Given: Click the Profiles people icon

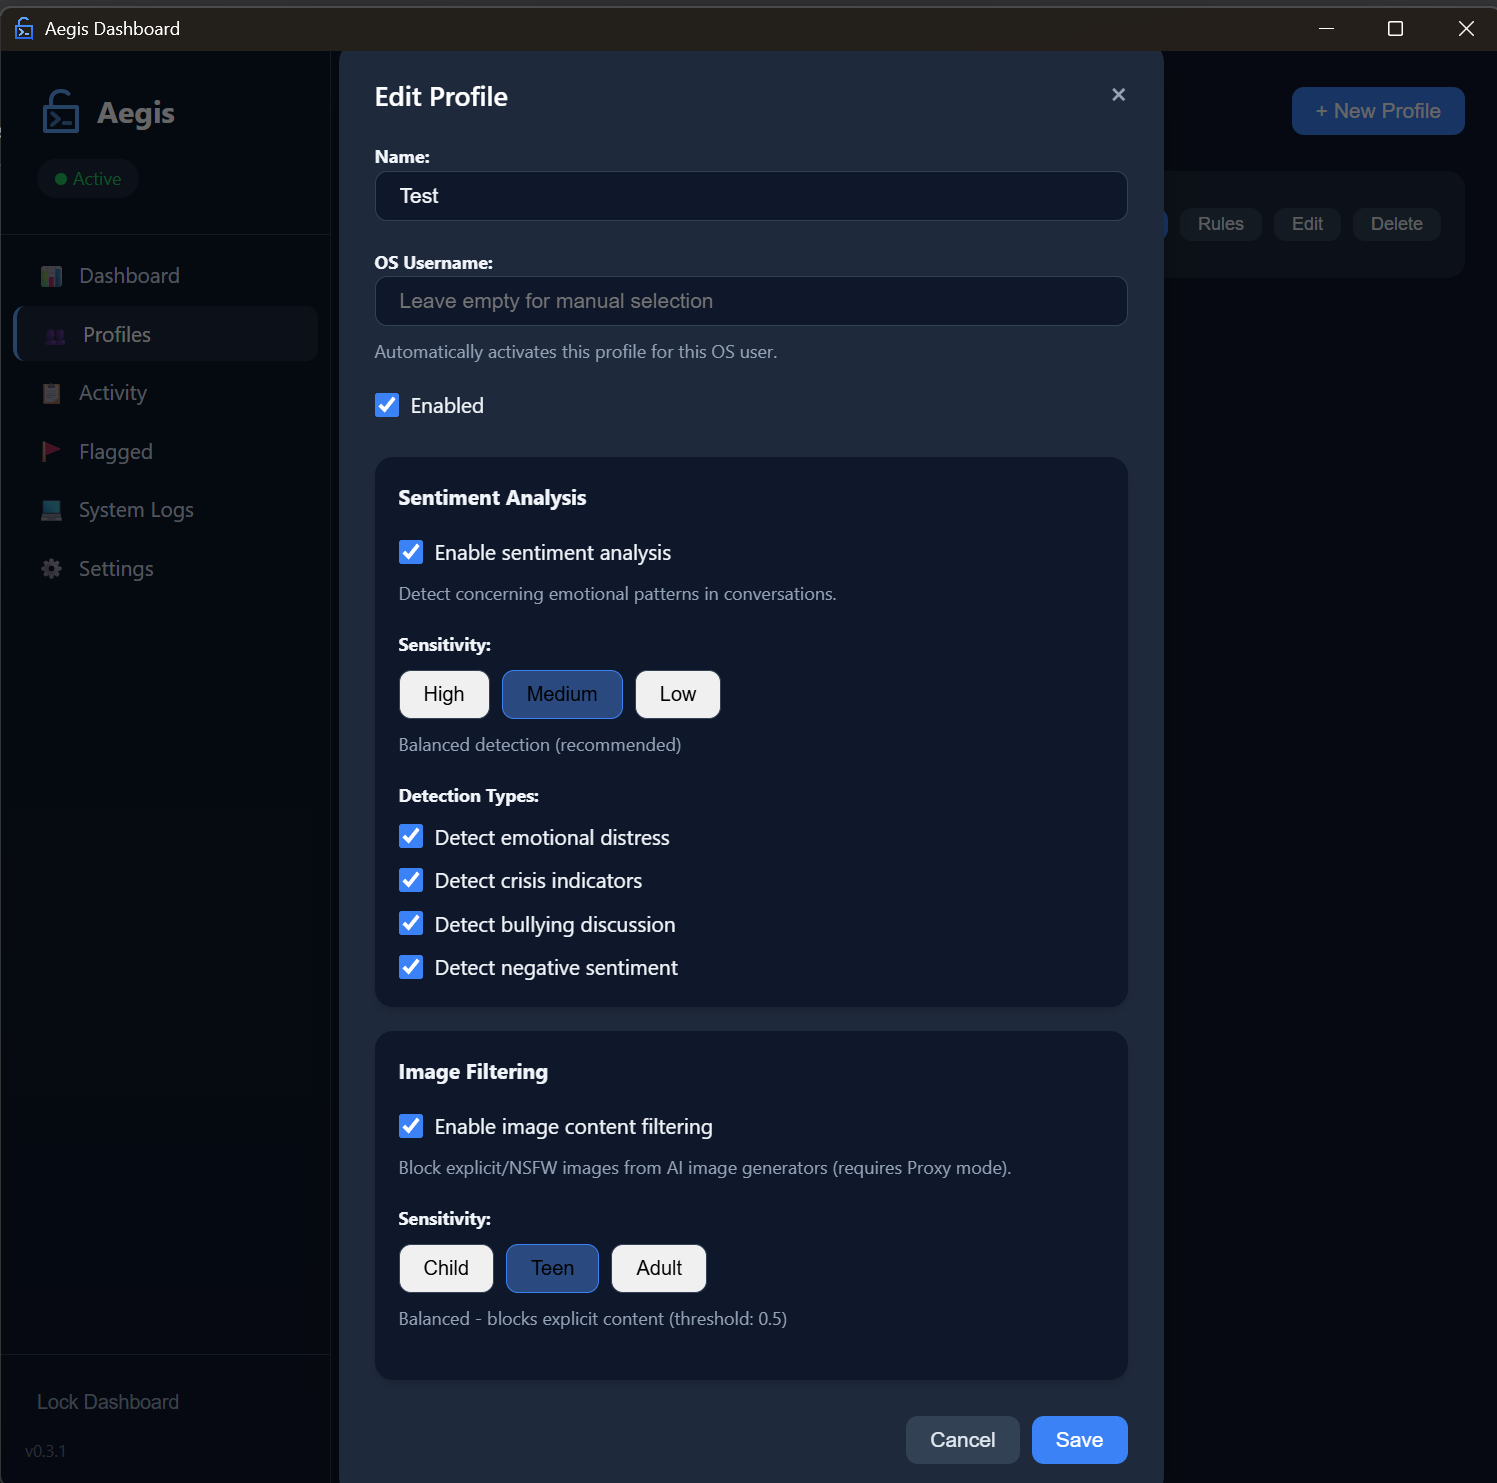Looking at the screenshot, I should (56, 335).
